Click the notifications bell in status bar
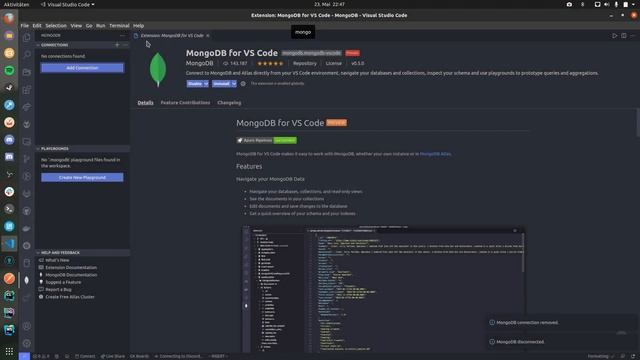640x360 pixels. click(633, 356)
